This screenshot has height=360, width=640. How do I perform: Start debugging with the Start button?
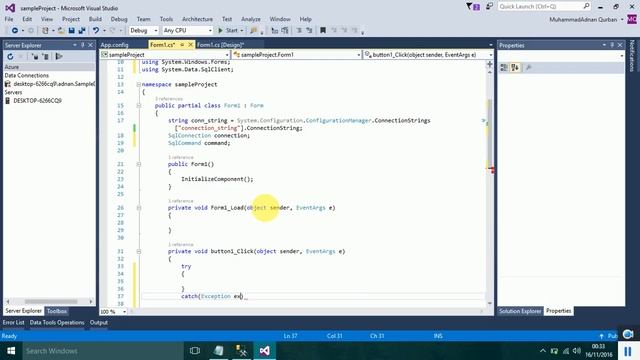click(228, 31)
